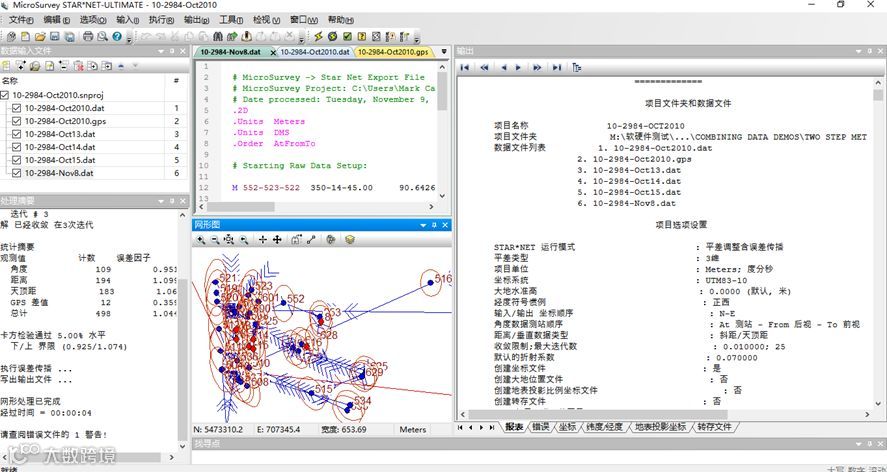
Task: Pin the 网形图 panel
Action: tap(434, 225)
